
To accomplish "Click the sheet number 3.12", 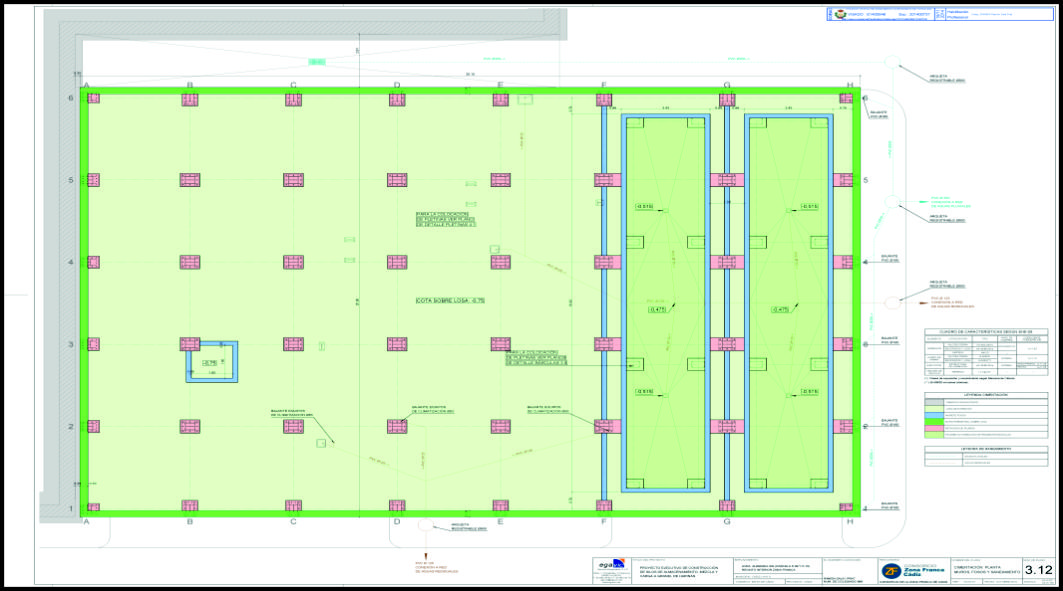I will tap(1039, 570).
